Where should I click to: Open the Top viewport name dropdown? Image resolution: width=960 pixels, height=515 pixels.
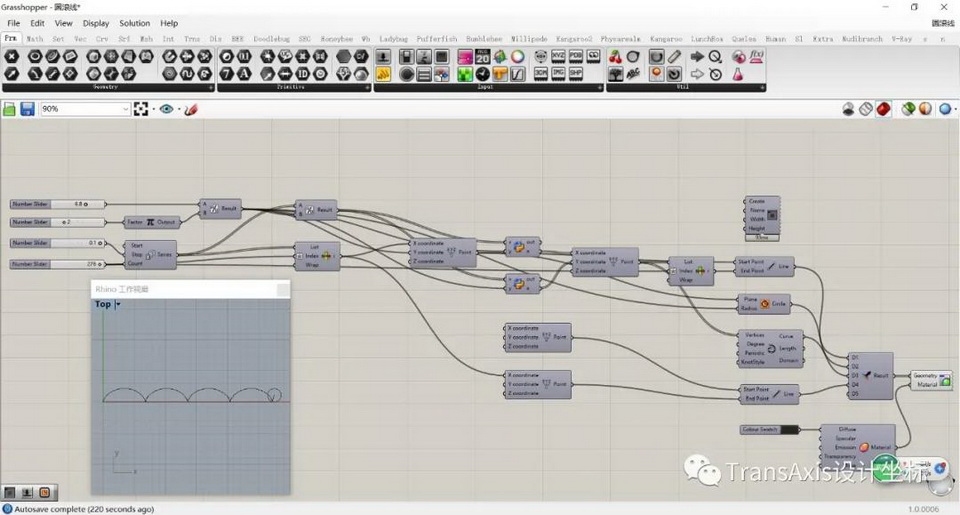pyautogui.click(x=117, y=305)
